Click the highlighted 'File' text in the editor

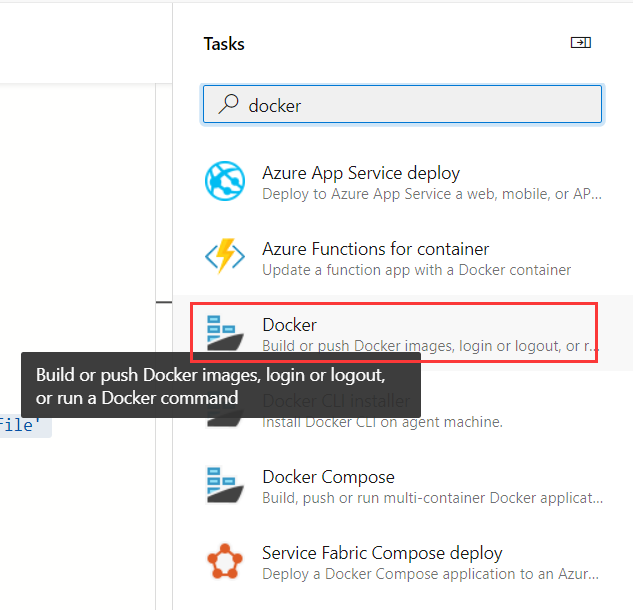[x=19, y=426]
